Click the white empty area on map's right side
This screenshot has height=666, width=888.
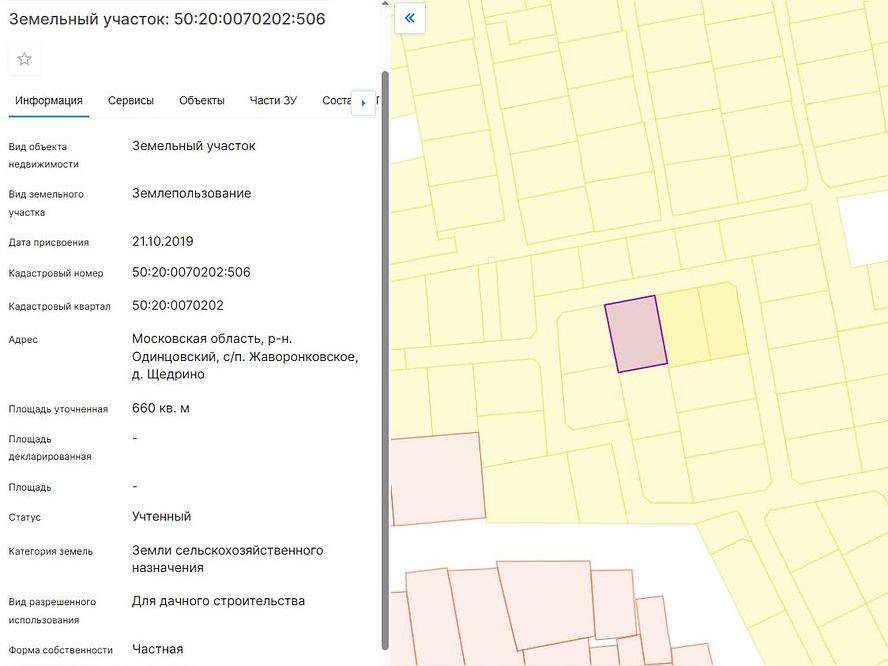tap(861, 230)
